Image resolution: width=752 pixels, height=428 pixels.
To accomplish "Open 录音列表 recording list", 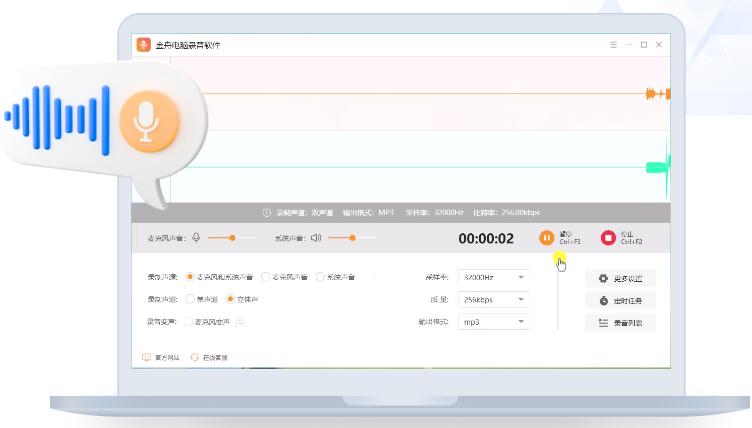I will tap(620, 322).
